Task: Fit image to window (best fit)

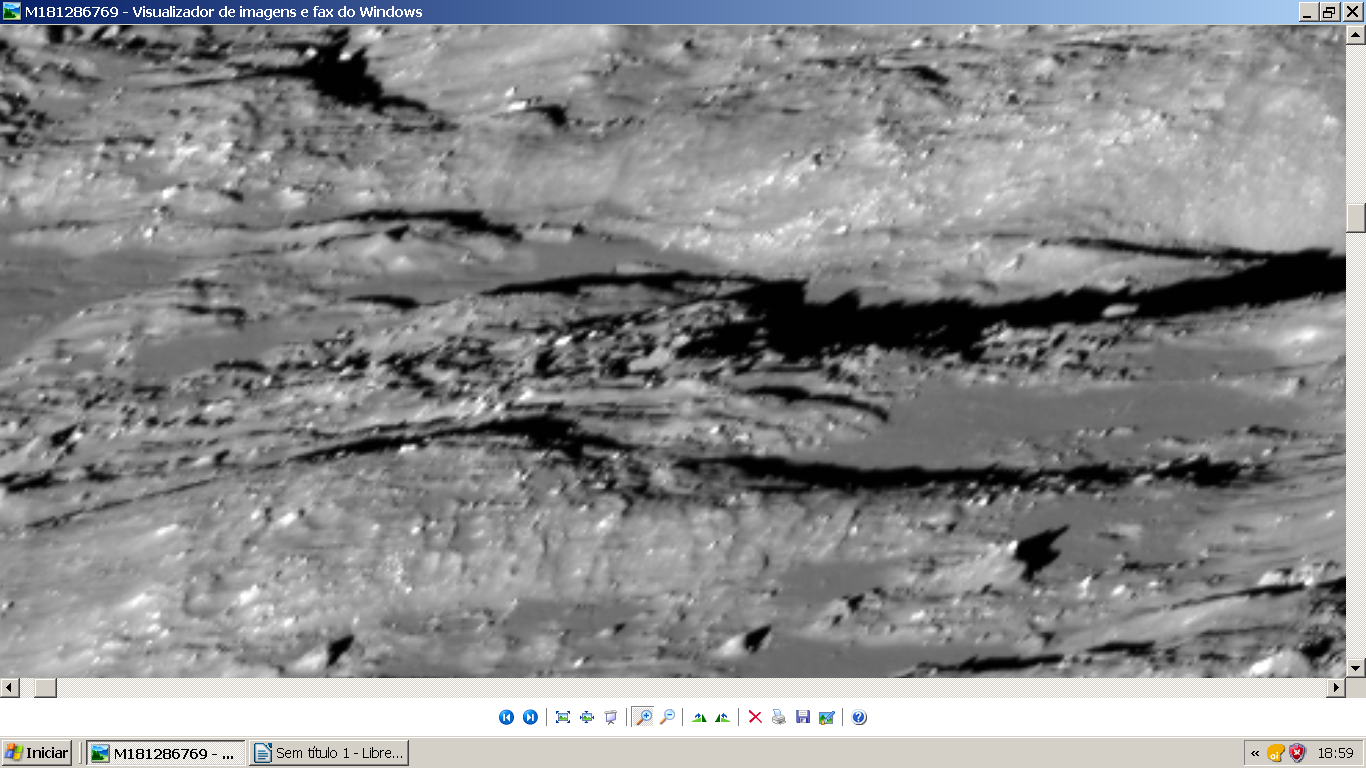Action: [563, 717]
